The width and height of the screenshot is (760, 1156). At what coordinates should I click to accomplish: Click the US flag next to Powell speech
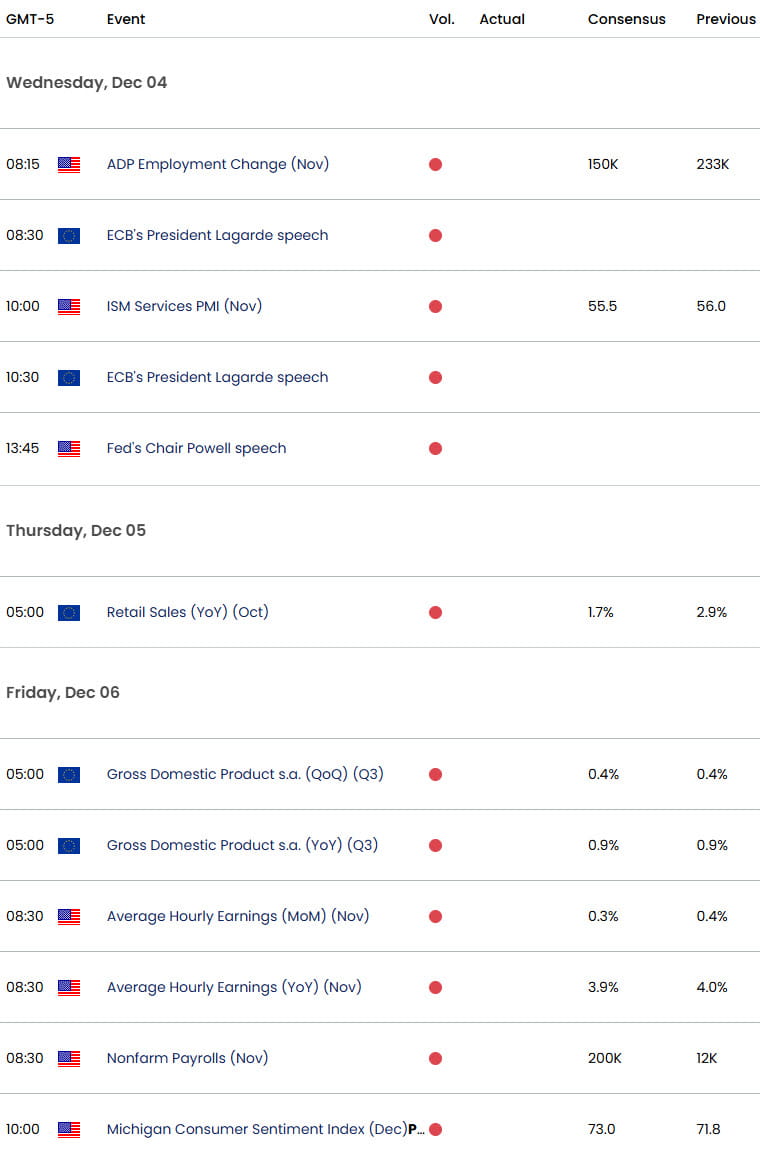(x=68, y=448)
